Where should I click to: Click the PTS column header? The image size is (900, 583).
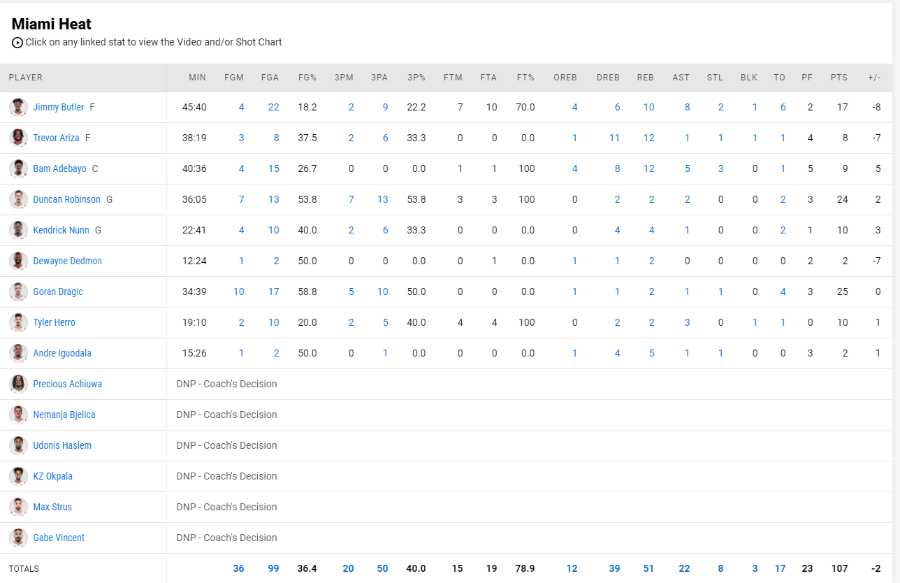(x=839, y=77)
